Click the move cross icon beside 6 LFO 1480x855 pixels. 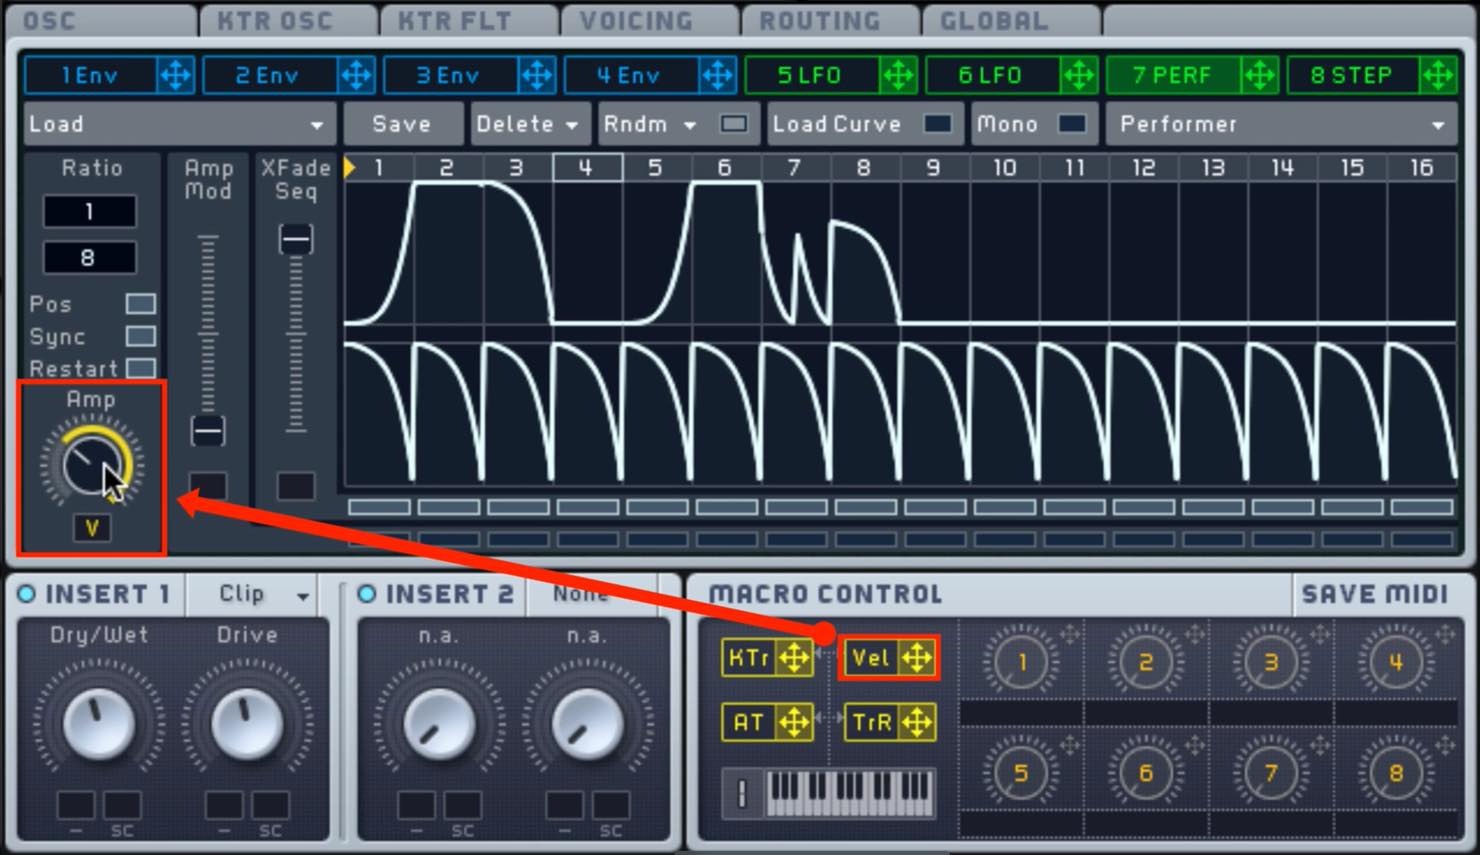pos(1078,75)
